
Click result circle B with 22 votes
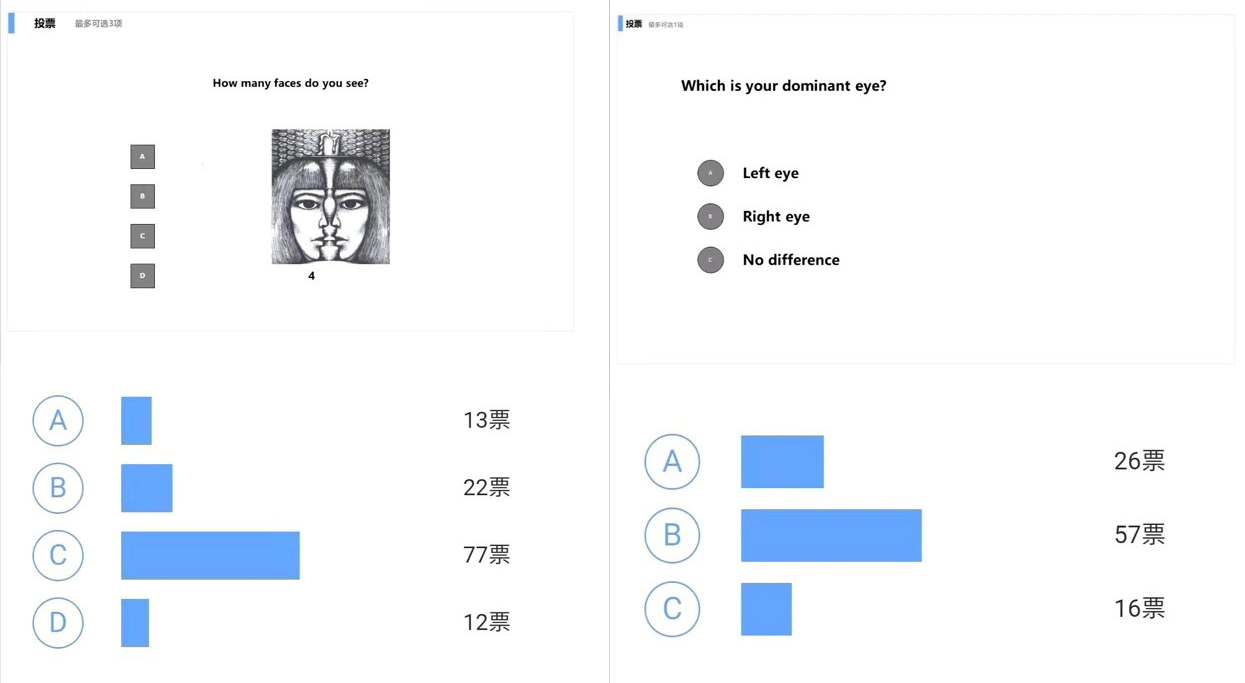click(58, 488)
